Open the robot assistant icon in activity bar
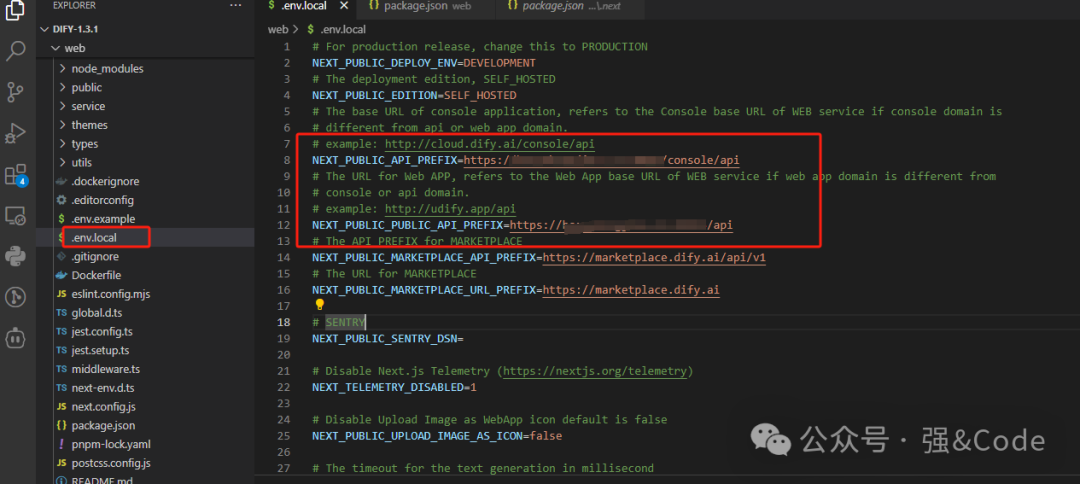 pos(15,338)
